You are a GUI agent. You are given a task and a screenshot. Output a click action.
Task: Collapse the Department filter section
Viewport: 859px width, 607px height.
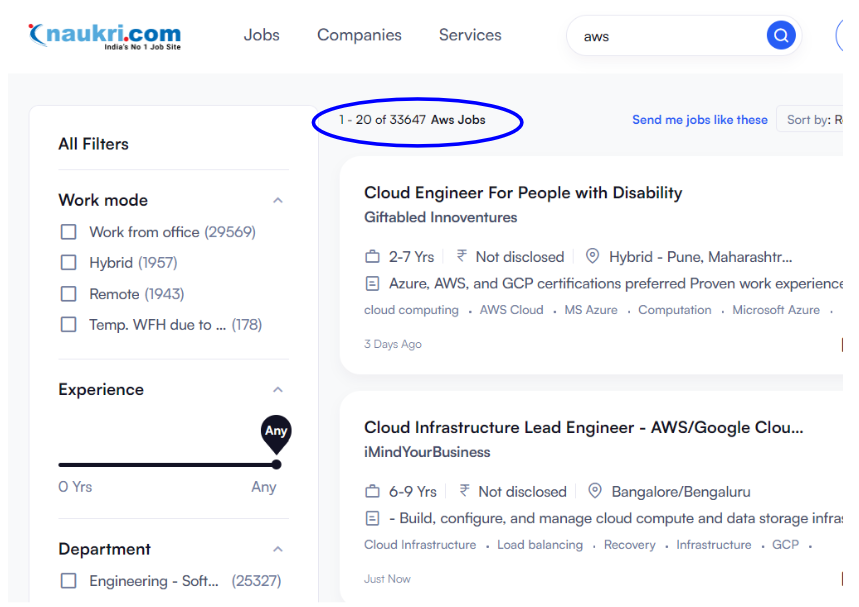click(x=278, y=549)
